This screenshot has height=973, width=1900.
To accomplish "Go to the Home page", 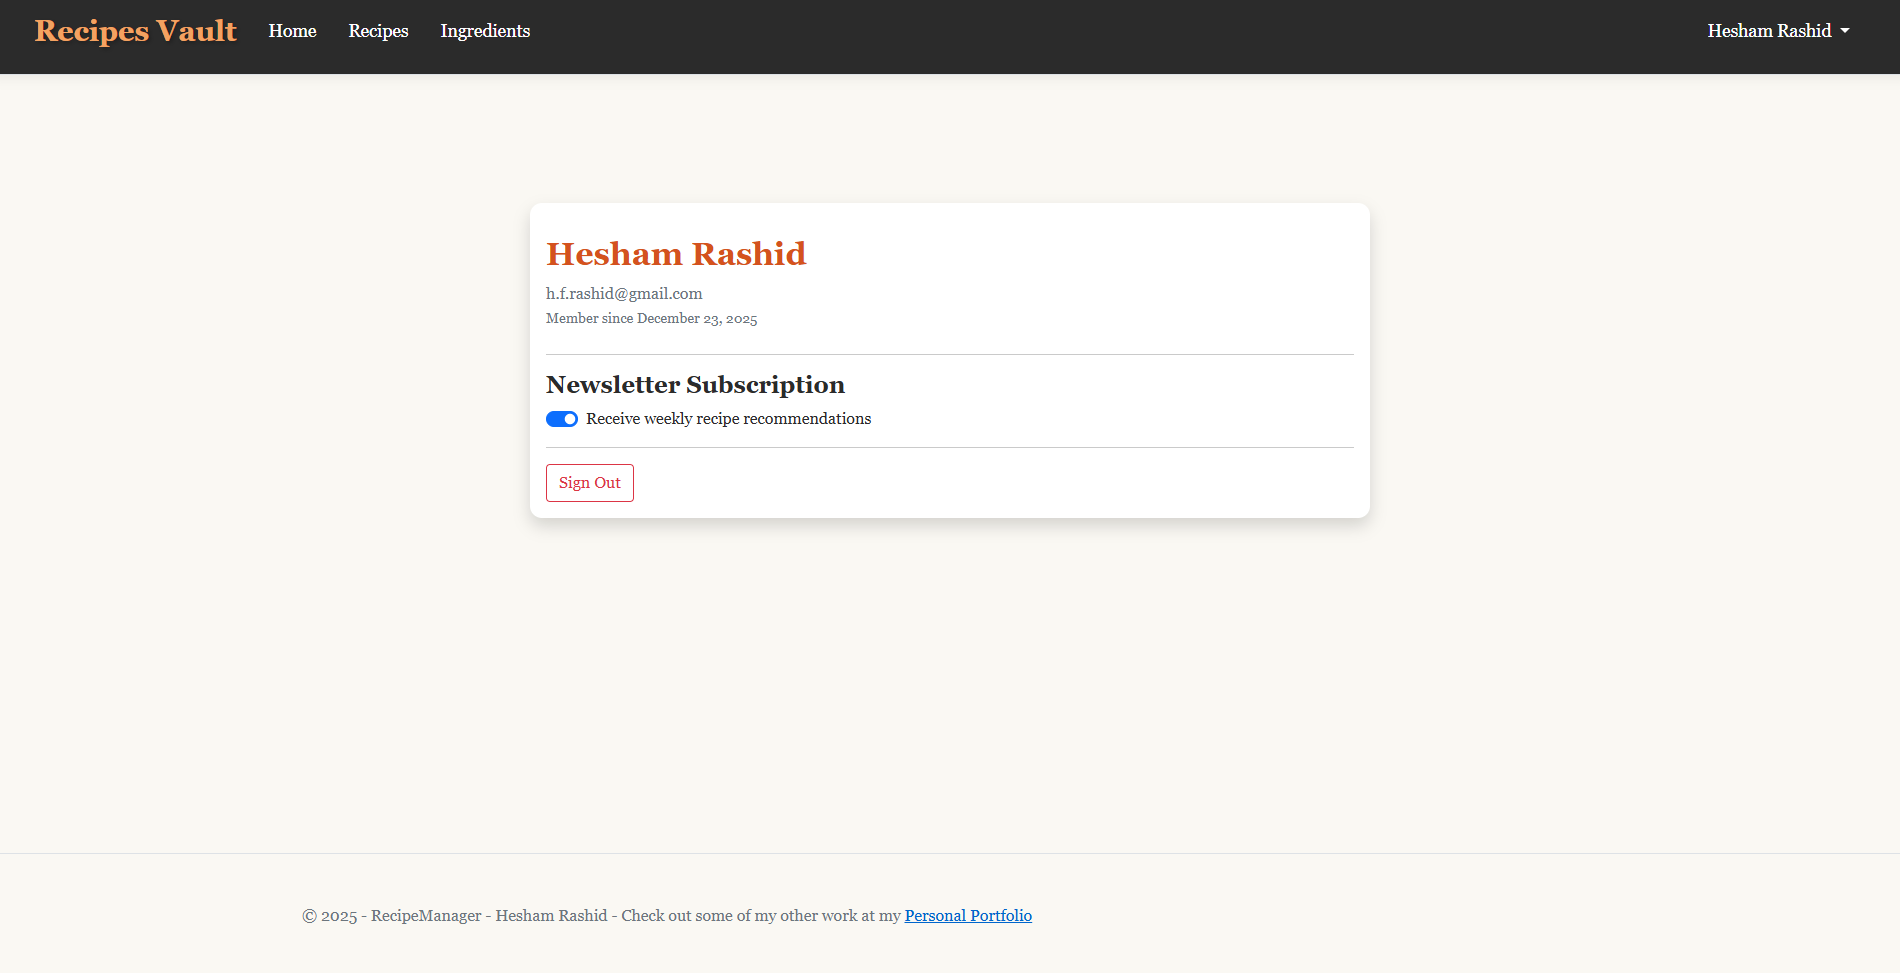I will pyautogui.click(x=292, y=31).
